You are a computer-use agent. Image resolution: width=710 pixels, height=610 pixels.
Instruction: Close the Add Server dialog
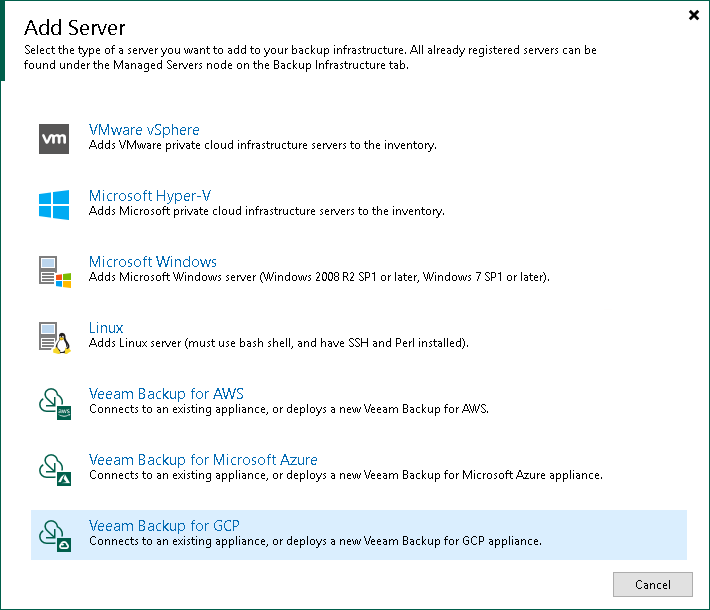pyautogui.click(x=694, y=15)
